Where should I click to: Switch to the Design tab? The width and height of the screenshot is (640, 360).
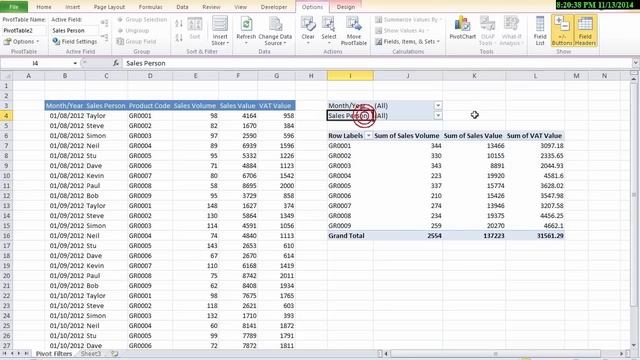tap(346, 7)
